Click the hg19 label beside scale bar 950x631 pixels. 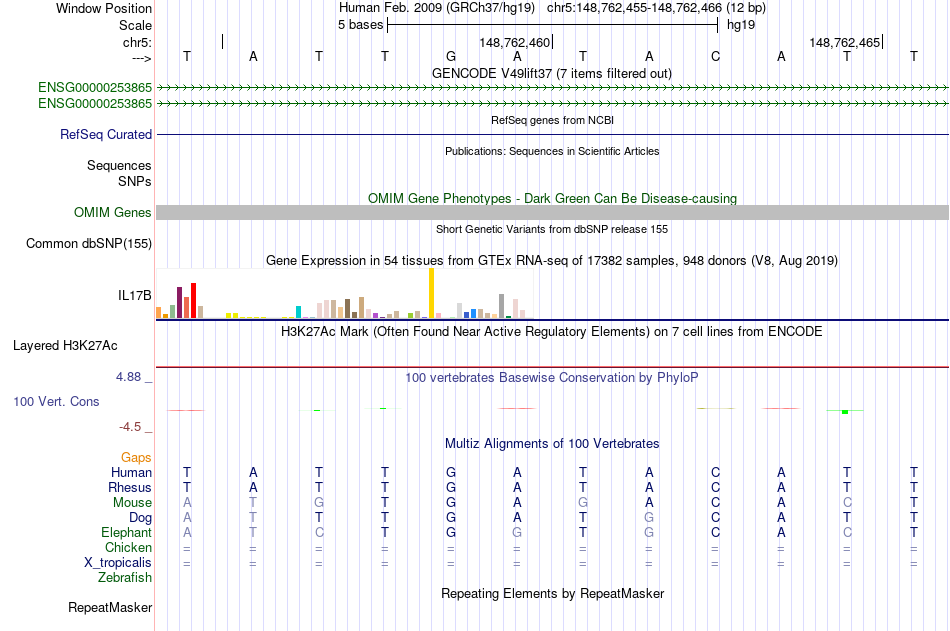(x=741, y=25)
